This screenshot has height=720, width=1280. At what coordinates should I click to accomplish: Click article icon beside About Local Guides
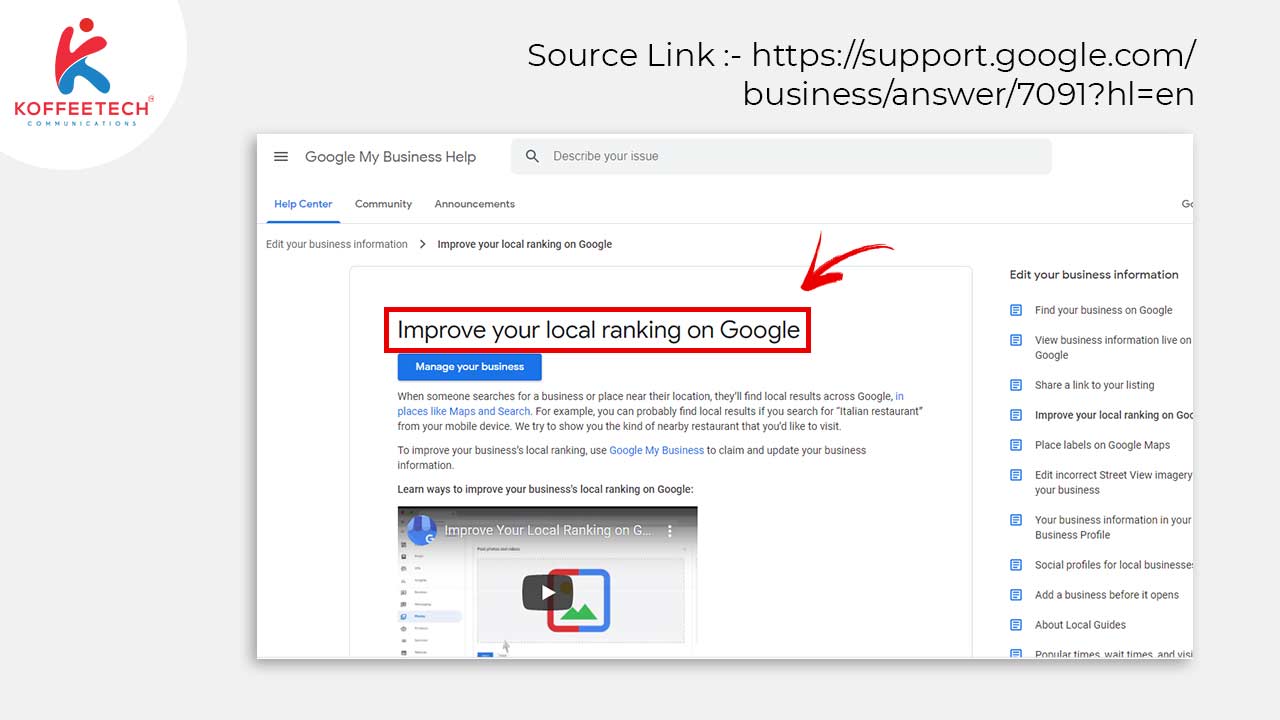pyautogui.click(x=1016, y=625)
